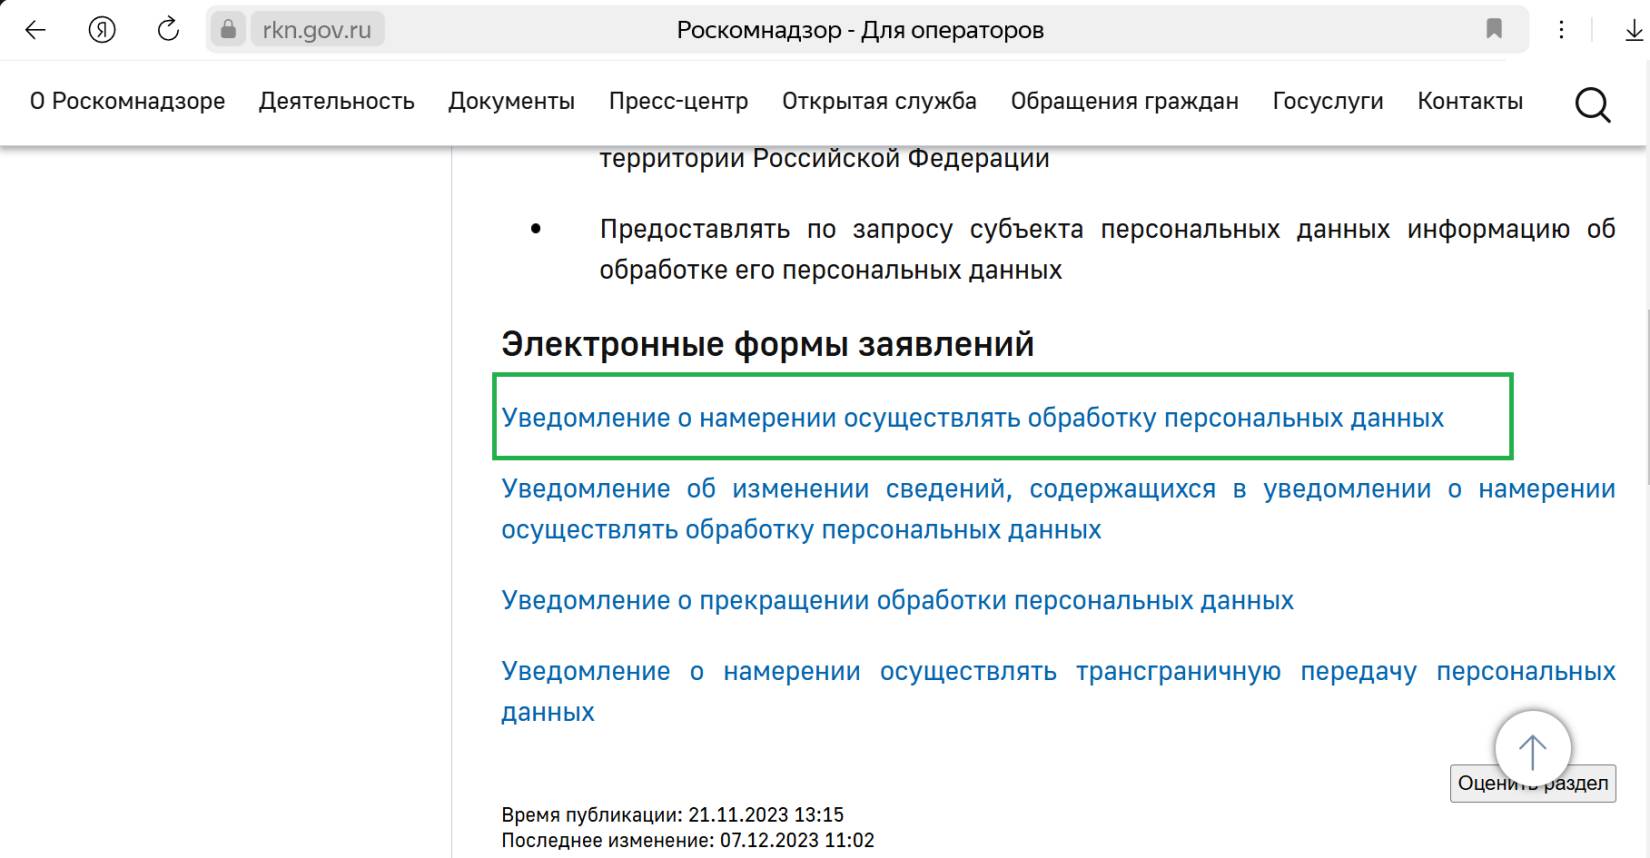The width and height of the screenshot is (1650, 858).
Task: Bookmark this page using bookmark icon
Action: tap(1494, 29)
